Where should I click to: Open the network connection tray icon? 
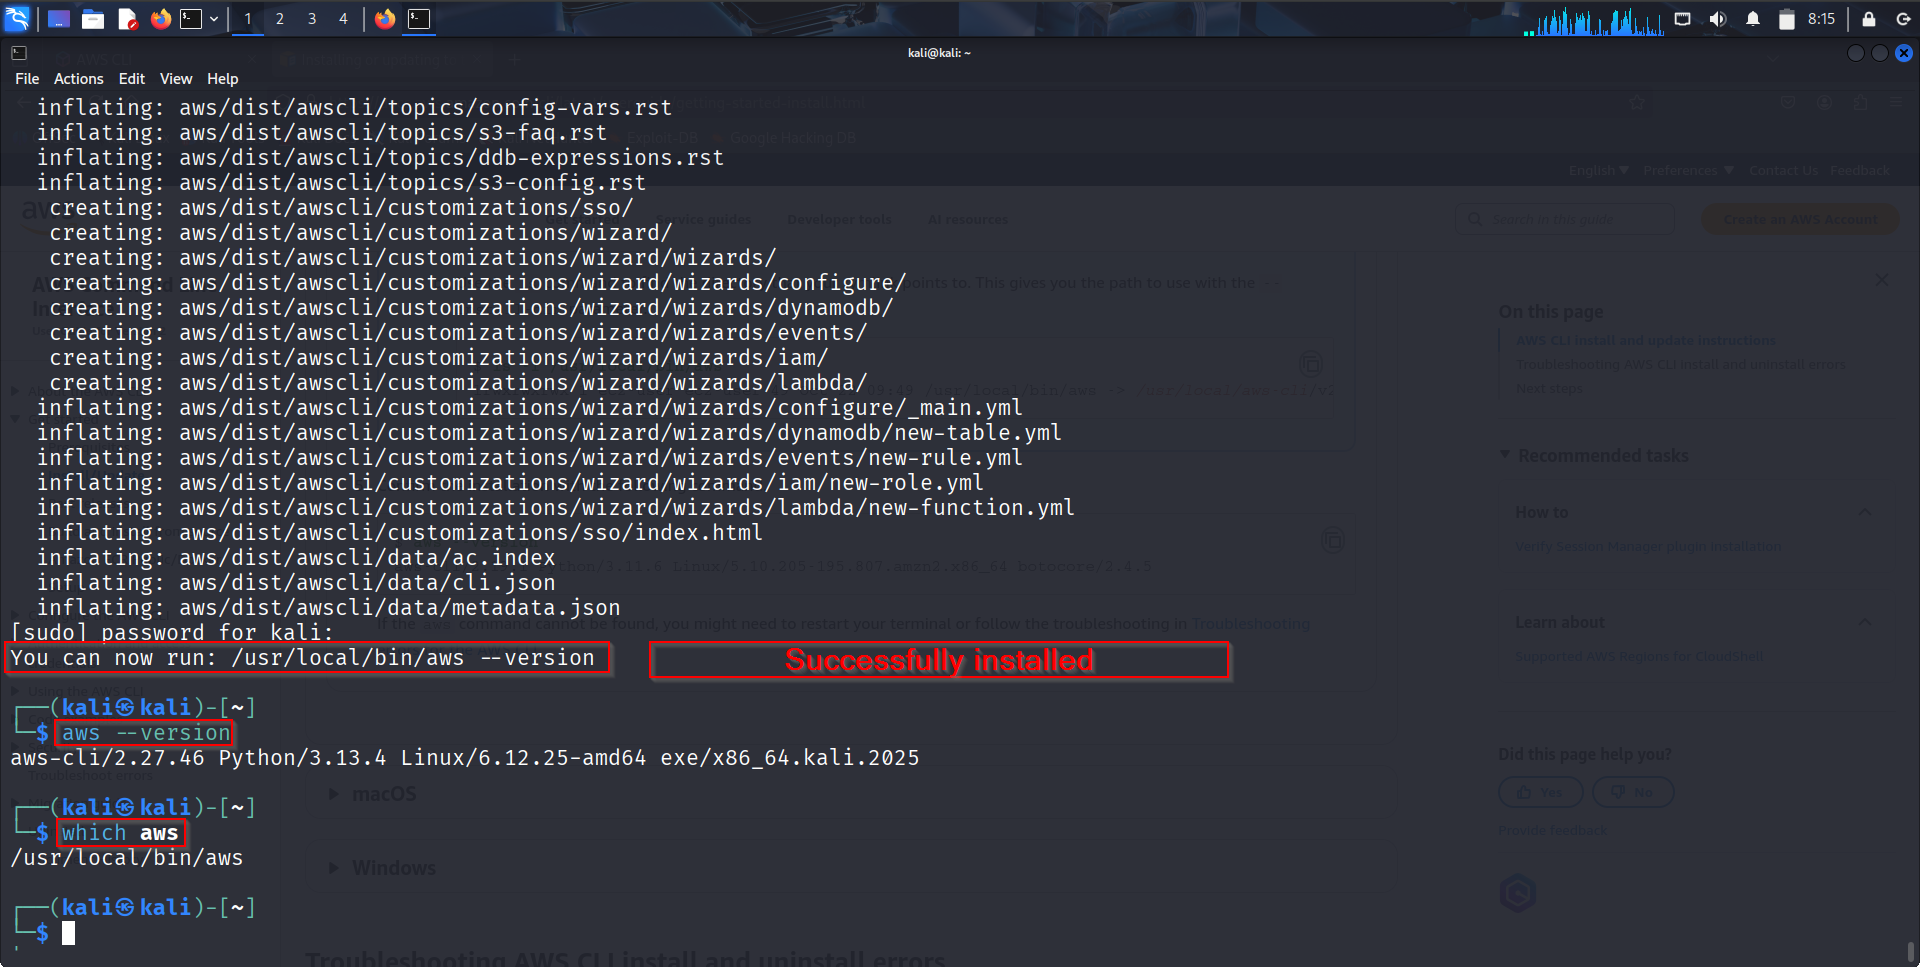pos(1682,19)
